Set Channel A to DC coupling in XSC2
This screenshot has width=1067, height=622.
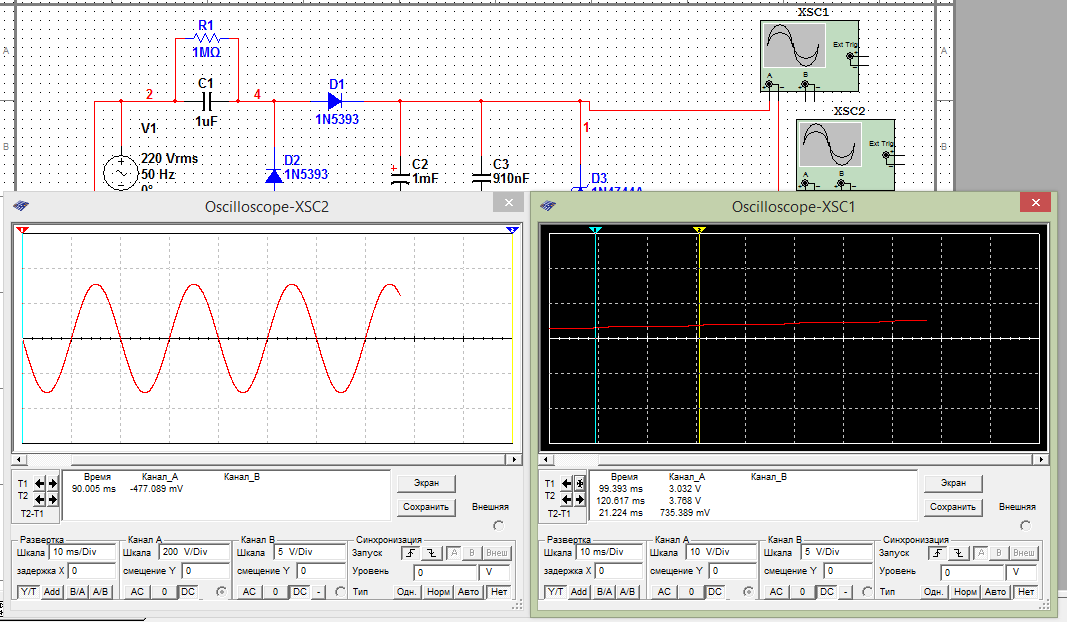click(x=188, y=591)
